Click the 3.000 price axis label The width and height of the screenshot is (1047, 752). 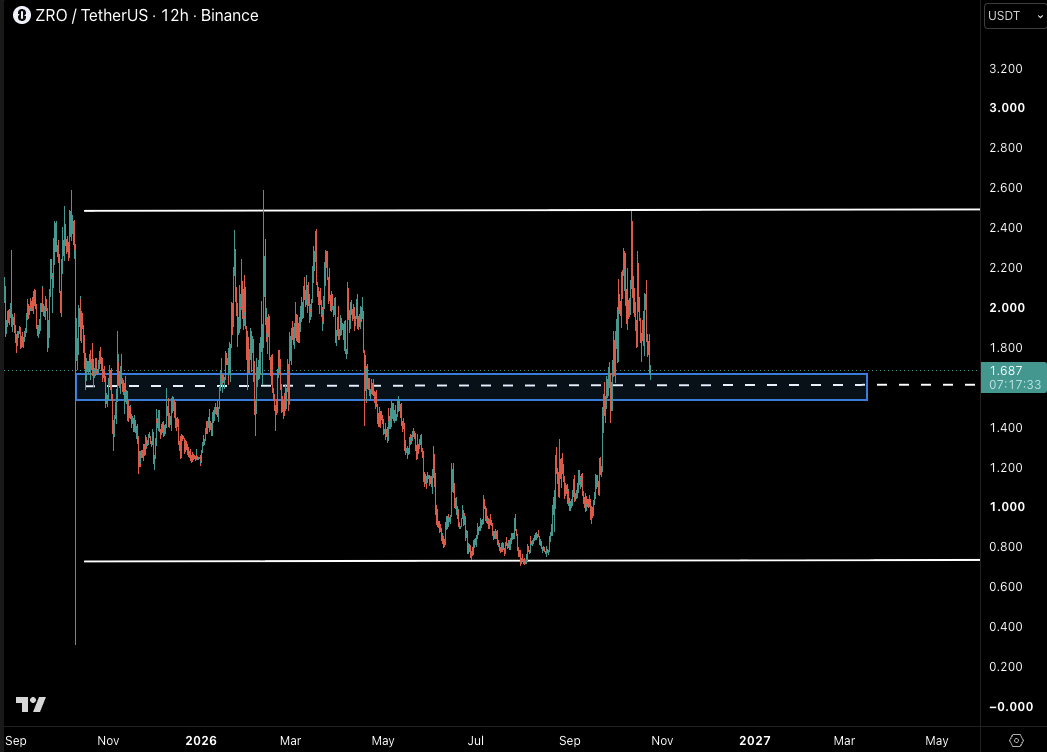point(1007,108)
